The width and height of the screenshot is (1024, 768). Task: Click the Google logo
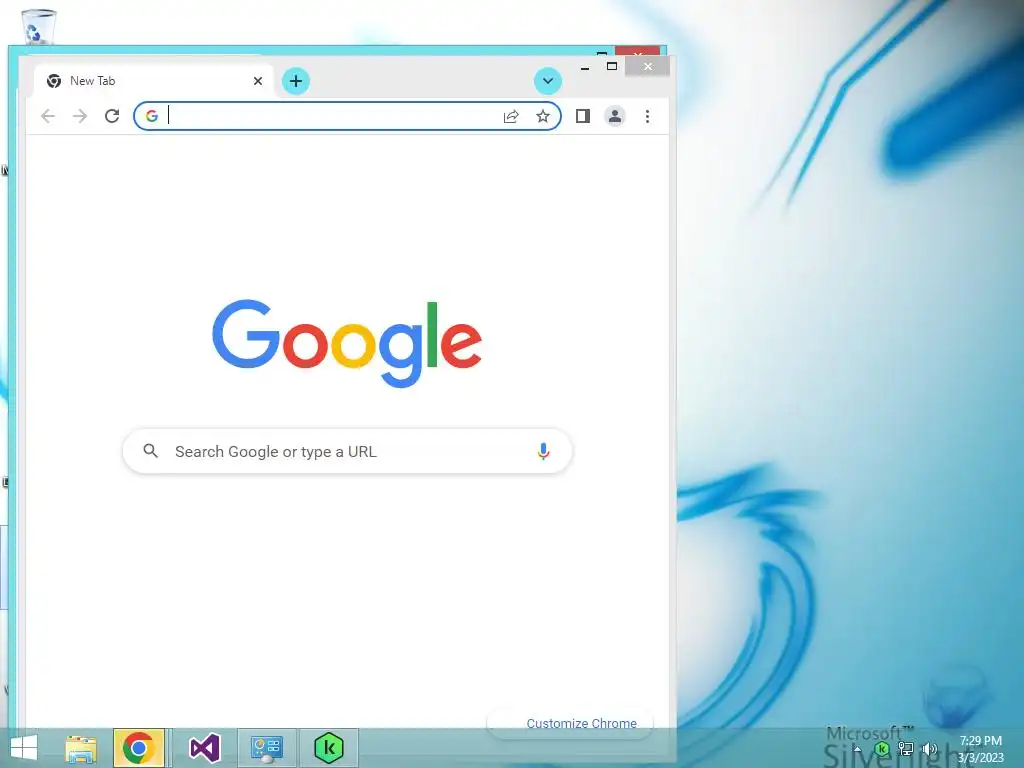click(347, 344)
